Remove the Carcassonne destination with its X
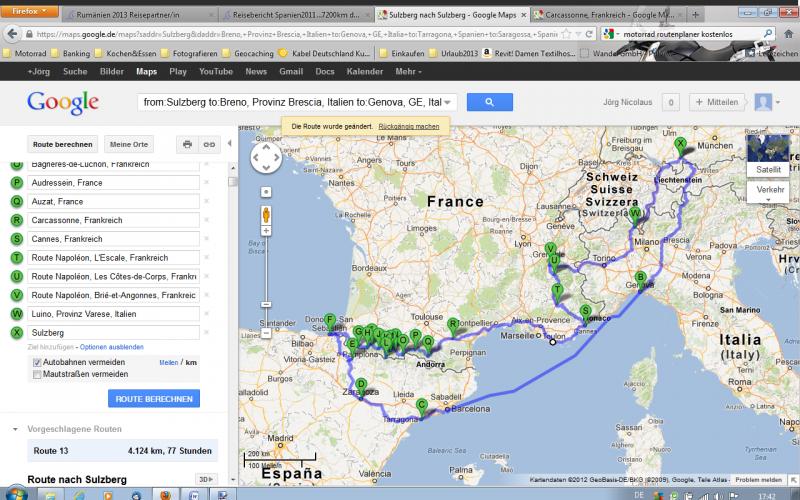Viewport: 800px width, 500px height. (207, 220)
